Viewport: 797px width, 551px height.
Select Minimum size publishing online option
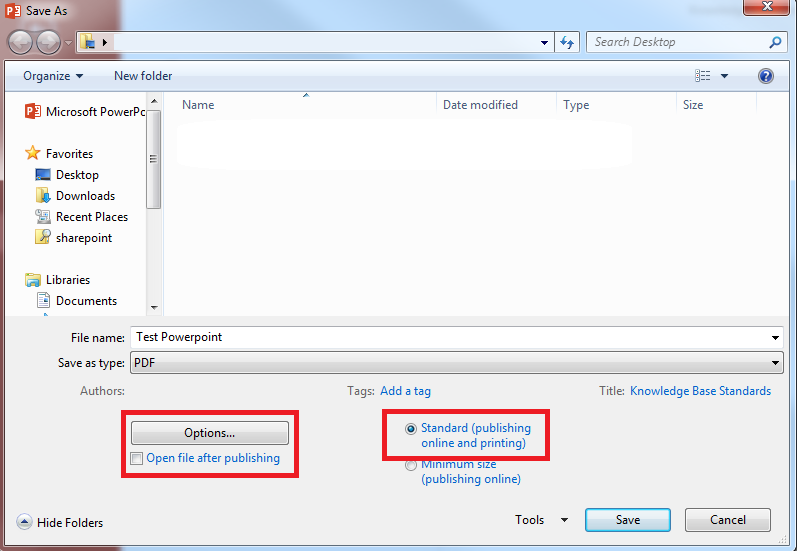tap(411, 465)
